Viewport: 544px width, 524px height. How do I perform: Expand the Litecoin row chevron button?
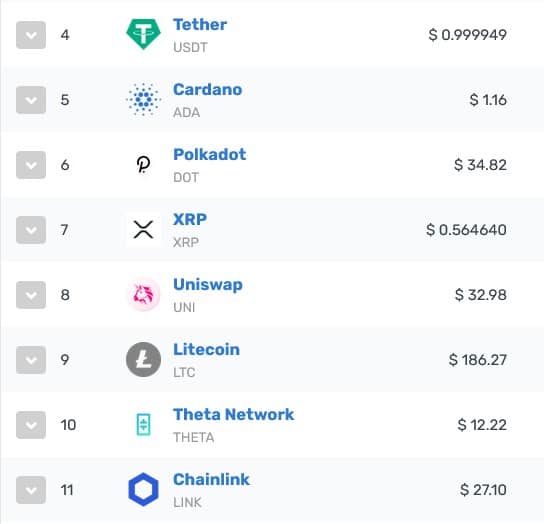click(x=31, y=360)
